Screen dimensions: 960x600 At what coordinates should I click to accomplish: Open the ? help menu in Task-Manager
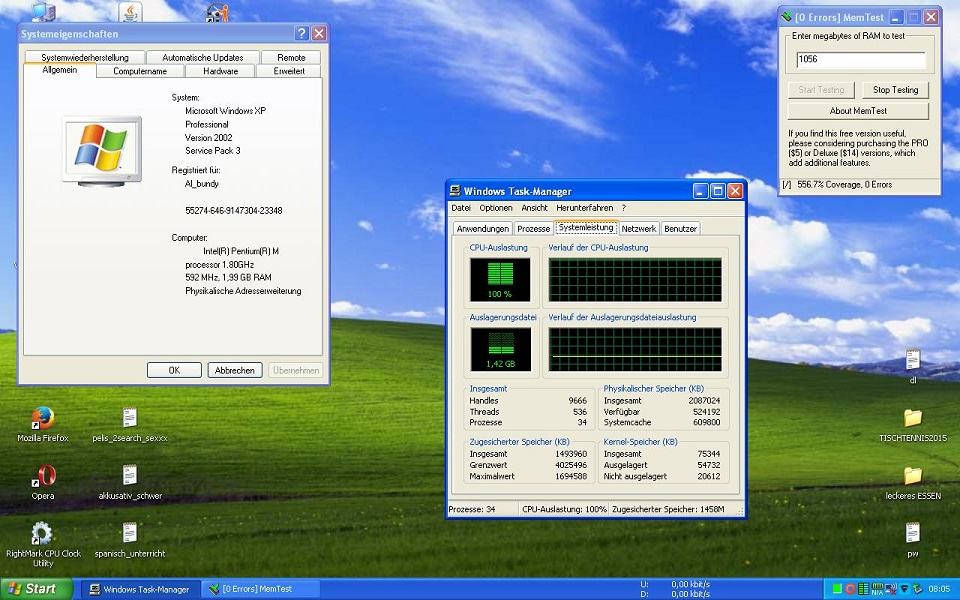pos(624,208)
